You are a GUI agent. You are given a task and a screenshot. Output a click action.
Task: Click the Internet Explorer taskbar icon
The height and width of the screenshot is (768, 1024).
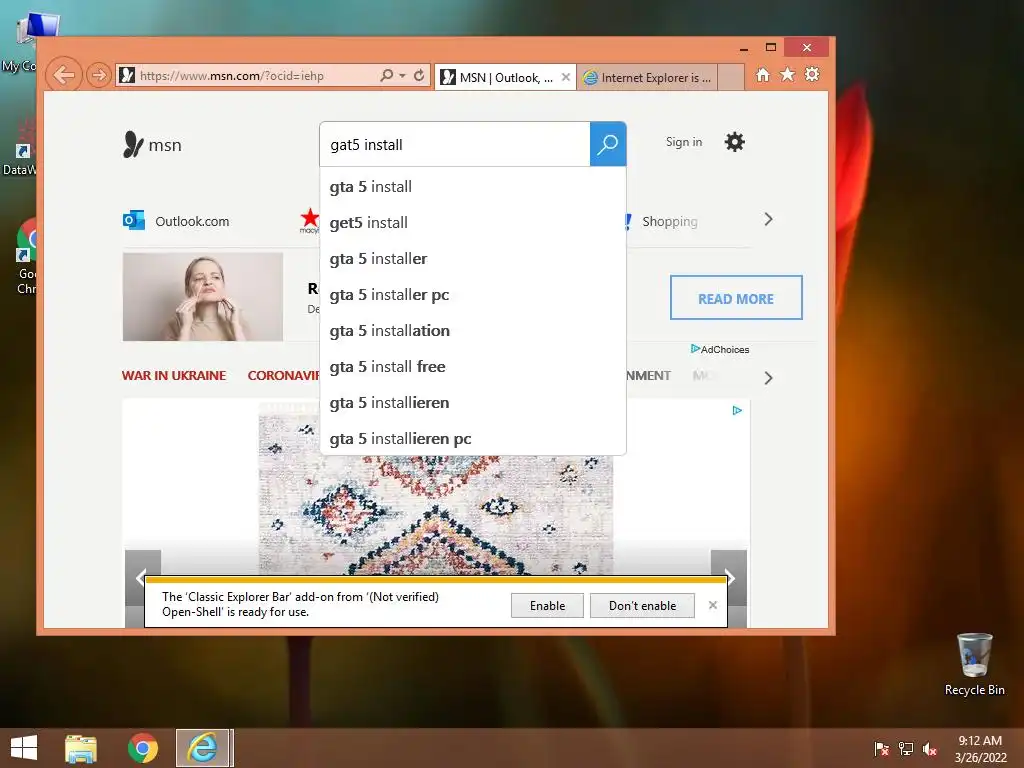[x=203, y=748]
